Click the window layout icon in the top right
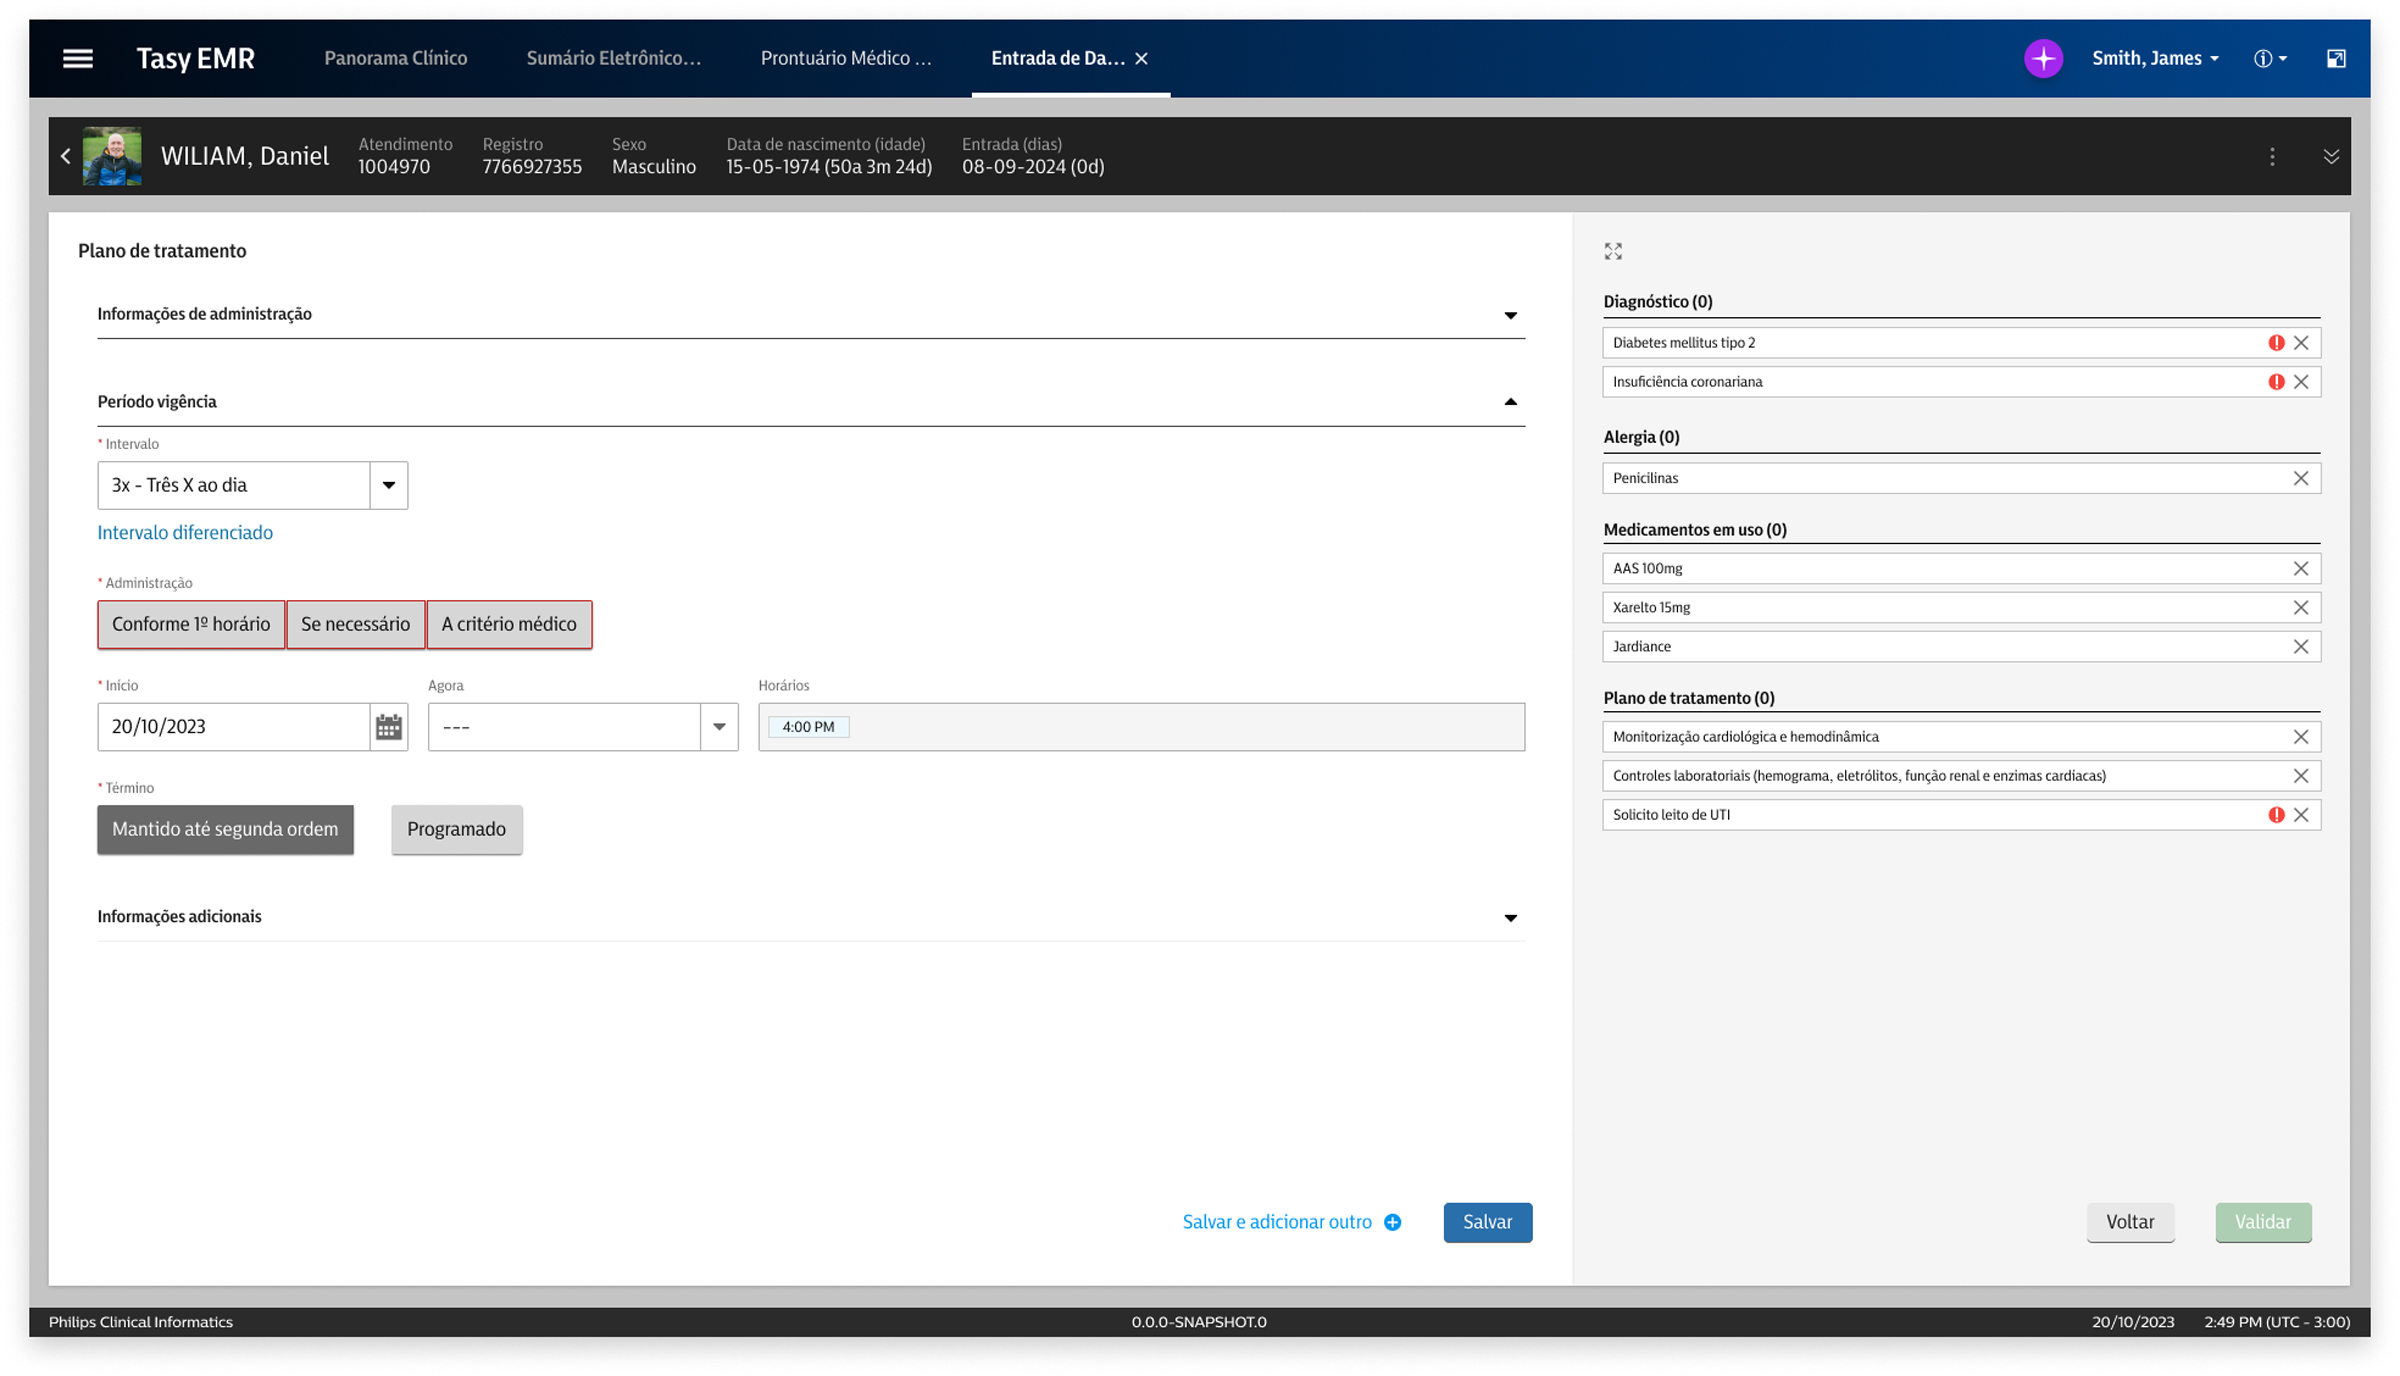 [2335, 58]
